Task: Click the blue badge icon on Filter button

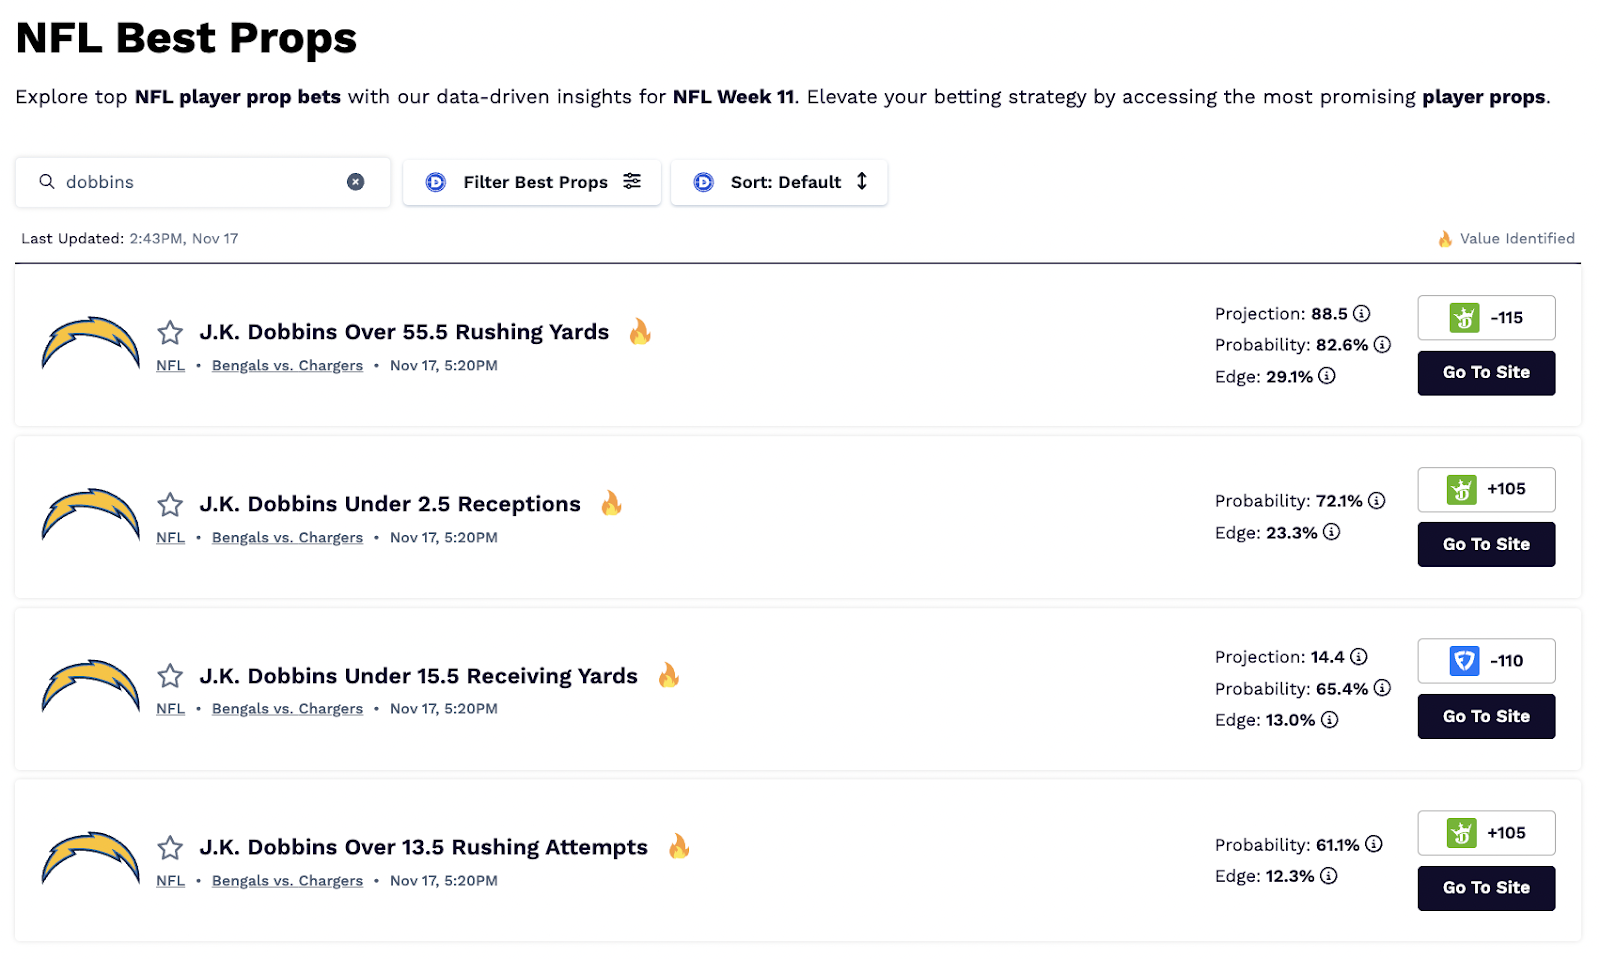Action: (x=435, y=182)
